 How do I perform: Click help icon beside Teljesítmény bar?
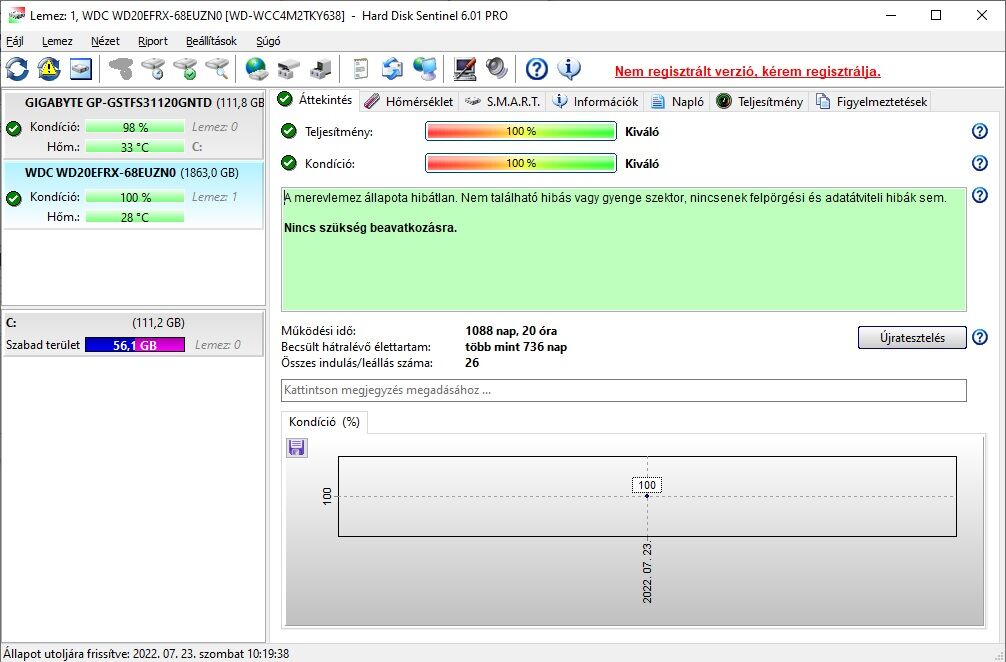pos(980,131)
